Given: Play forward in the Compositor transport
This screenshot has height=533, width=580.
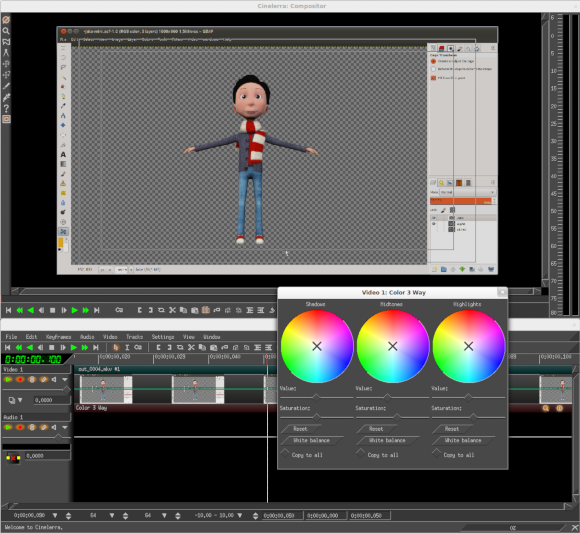Looking at the screenshot, I should [x=74, y=310].
